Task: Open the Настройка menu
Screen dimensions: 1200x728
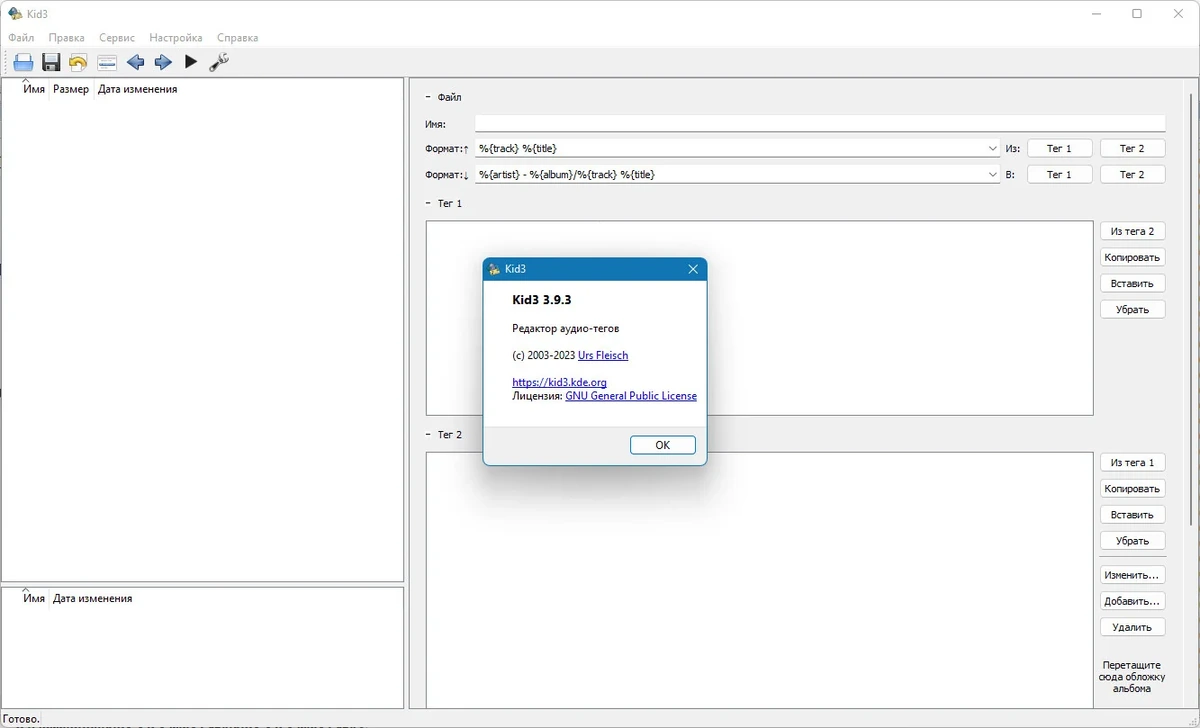Action: click(x=176, y=38)
